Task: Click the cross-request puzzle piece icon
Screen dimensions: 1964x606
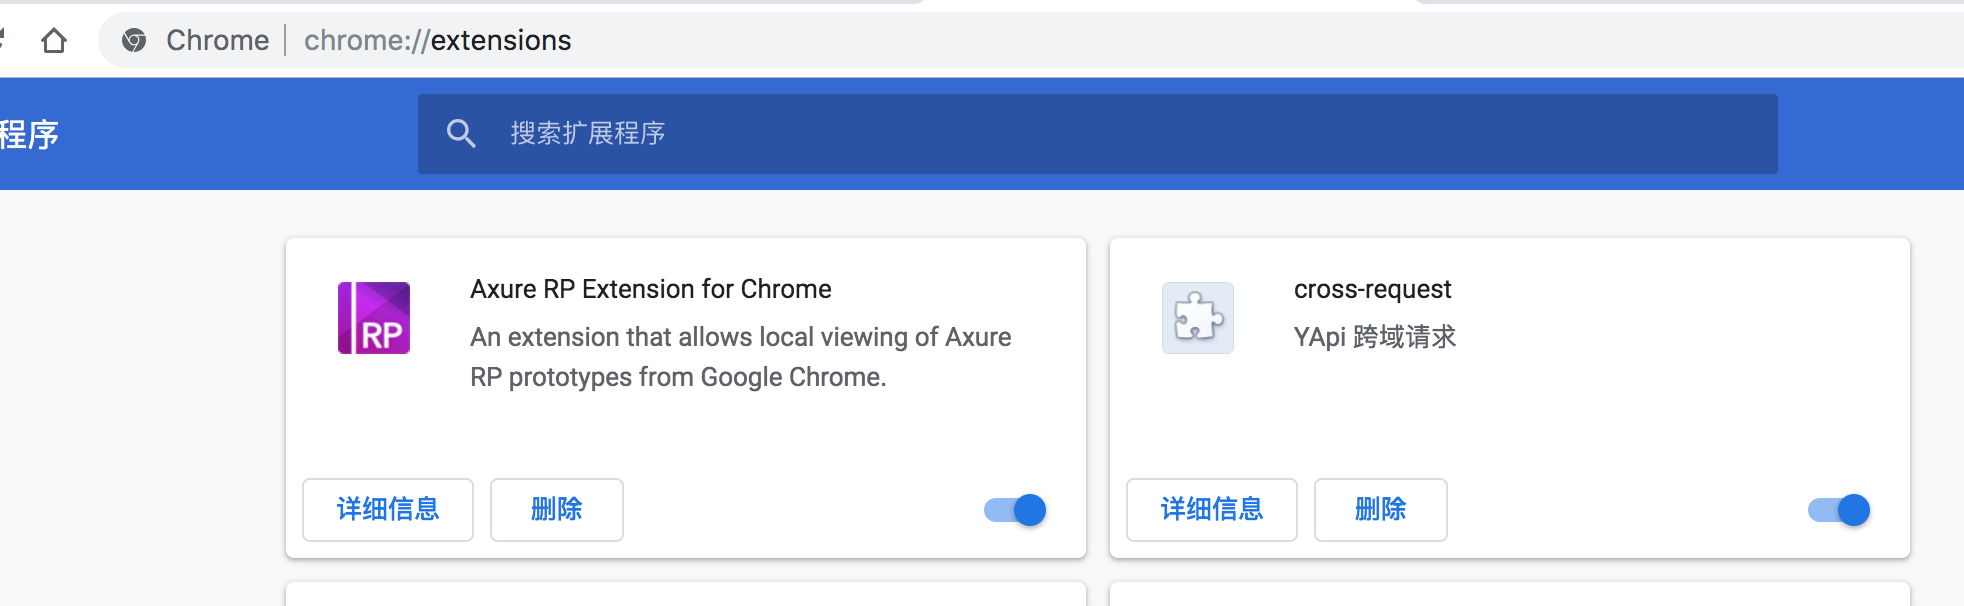Action: pyautogui.click(x=1197, y=318)
